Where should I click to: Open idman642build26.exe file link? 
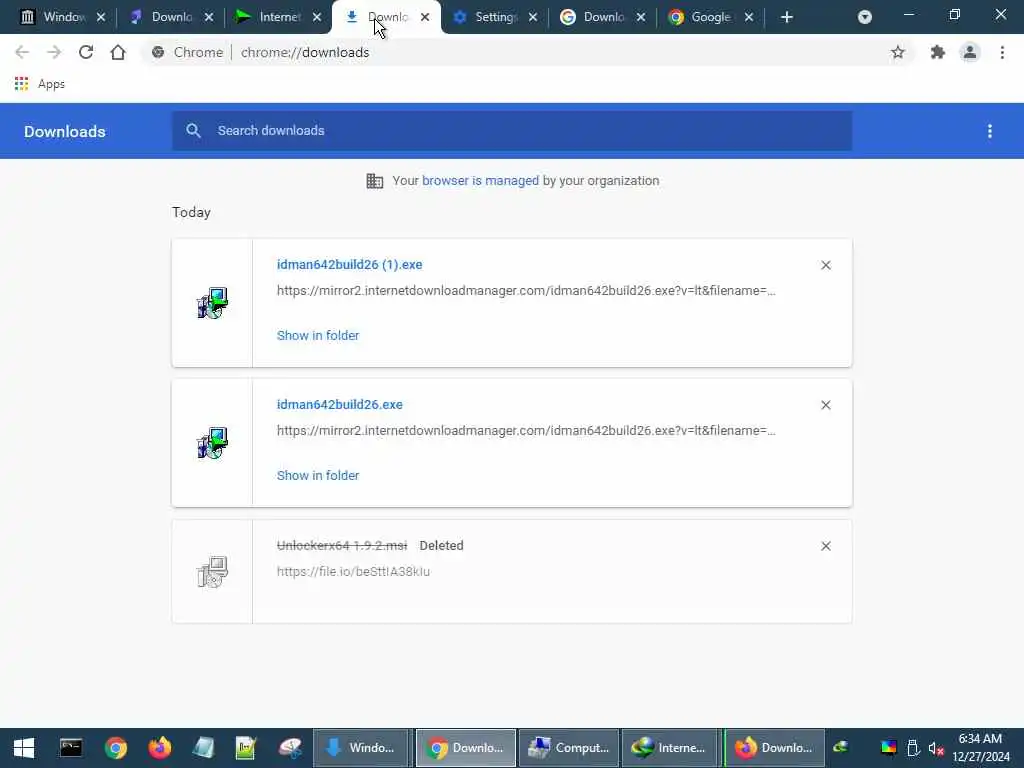[340, 405]
